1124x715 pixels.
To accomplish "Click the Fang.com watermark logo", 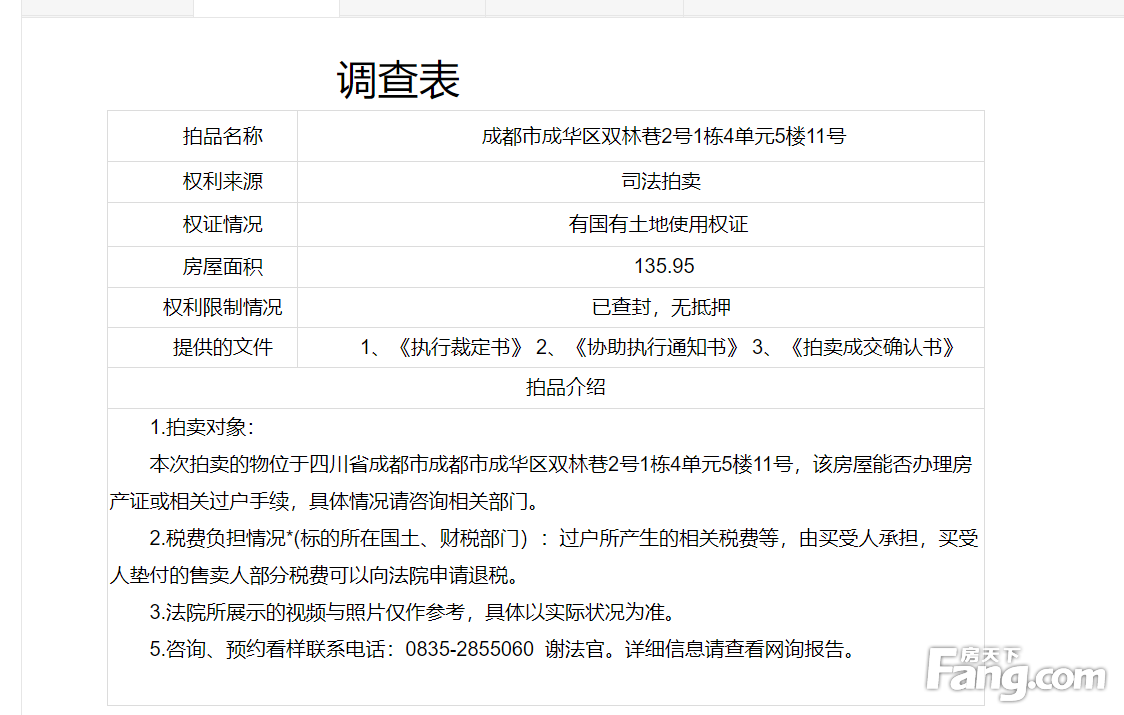I will (1016, 674).
